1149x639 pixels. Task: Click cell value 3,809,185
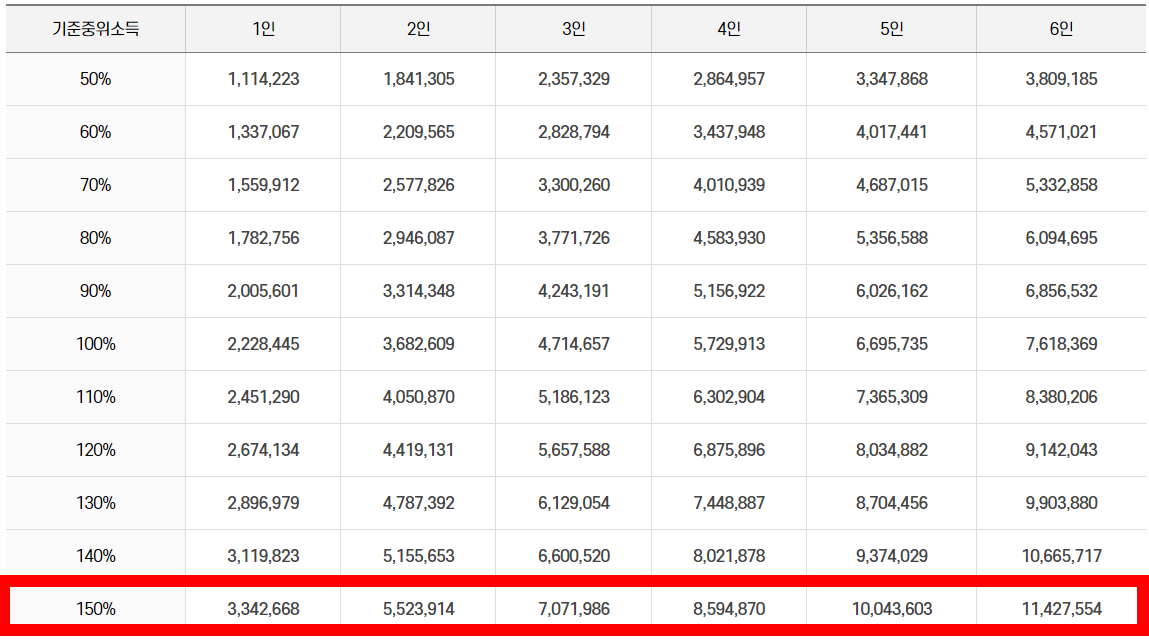click(x=1061, y=79)
